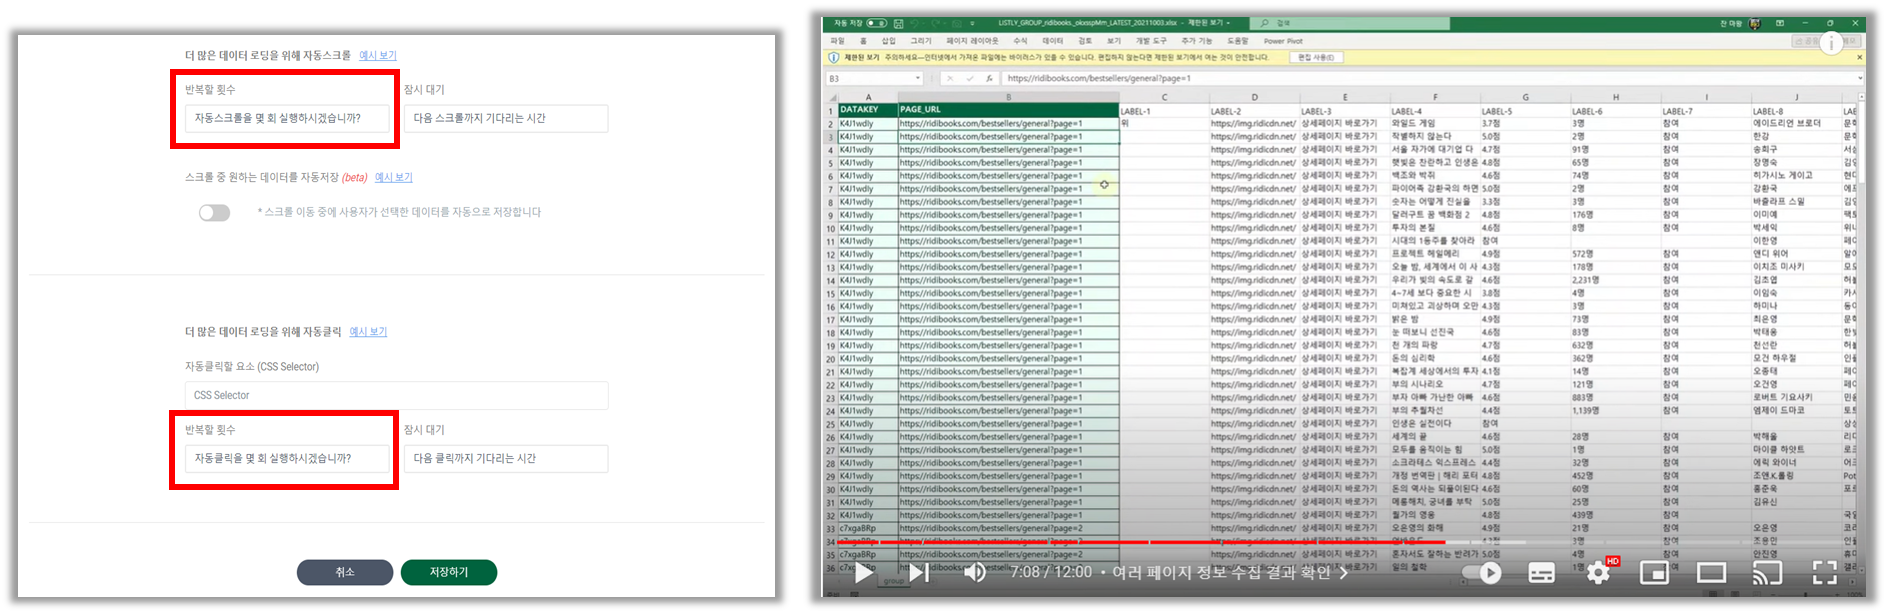1887x614 pixels.
Task: Open video settings gear
Action: pyautogui.click(x=1598, y=573)
